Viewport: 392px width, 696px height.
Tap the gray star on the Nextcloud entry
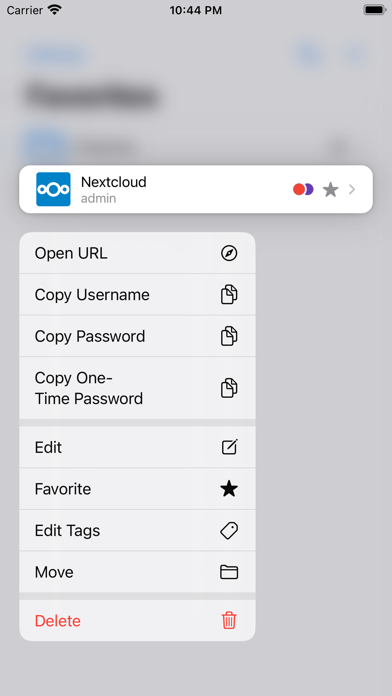(330, 190)
